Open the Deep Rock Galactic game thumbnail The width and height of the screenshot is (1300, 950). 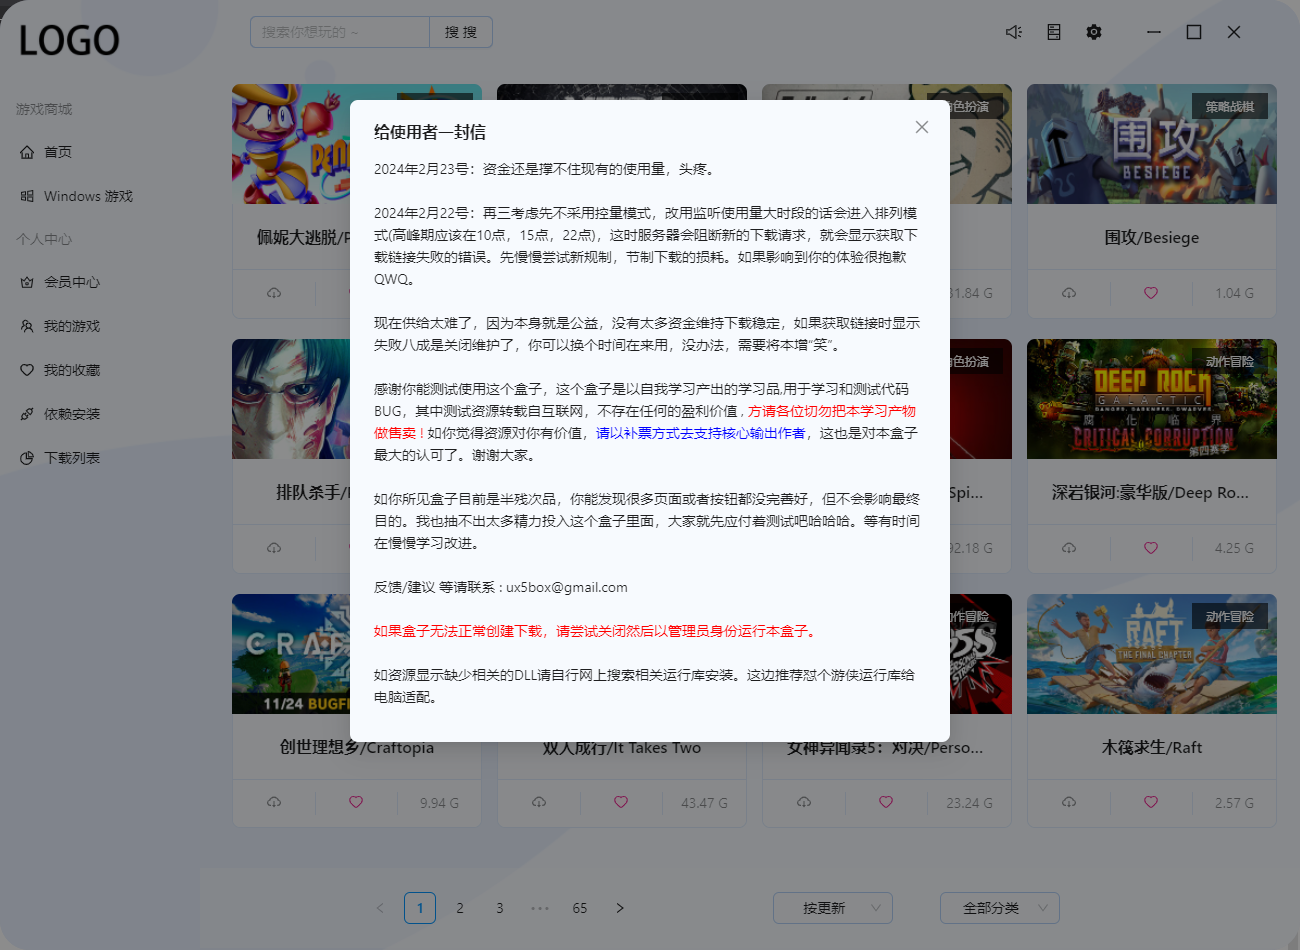pyautogui.click(x=1152, y=399)
